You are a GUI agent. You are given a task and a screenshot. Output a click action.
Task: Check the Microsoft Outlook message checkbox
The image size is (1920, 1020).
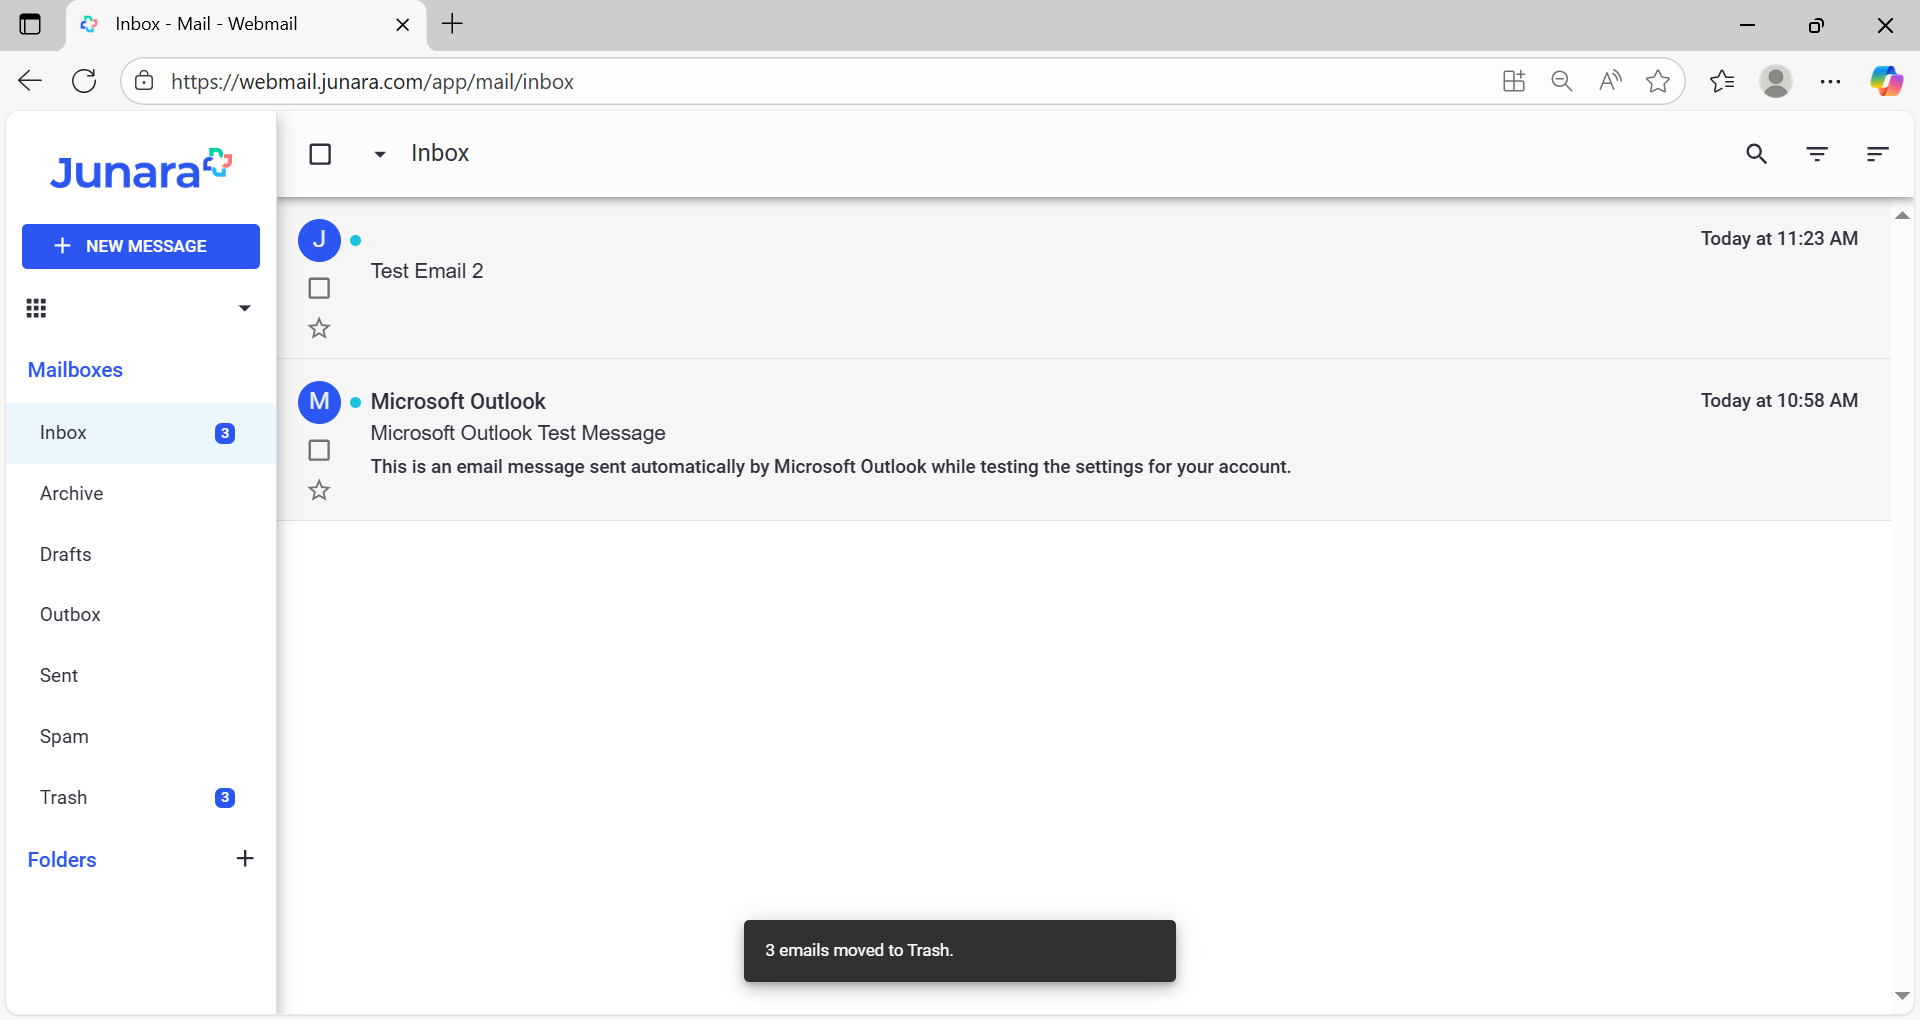tap(319, 450)
